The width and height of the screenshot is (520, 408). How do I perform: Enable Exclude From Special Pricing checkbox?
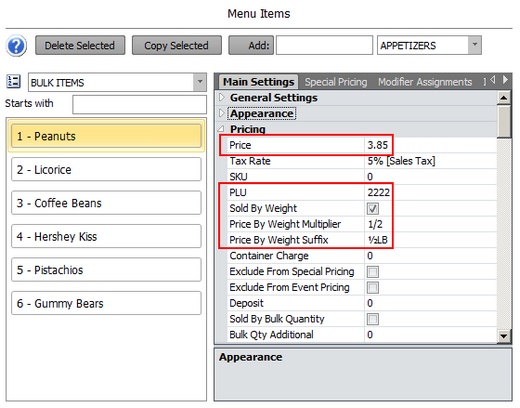pyautogui.click(x=373, y=272)
